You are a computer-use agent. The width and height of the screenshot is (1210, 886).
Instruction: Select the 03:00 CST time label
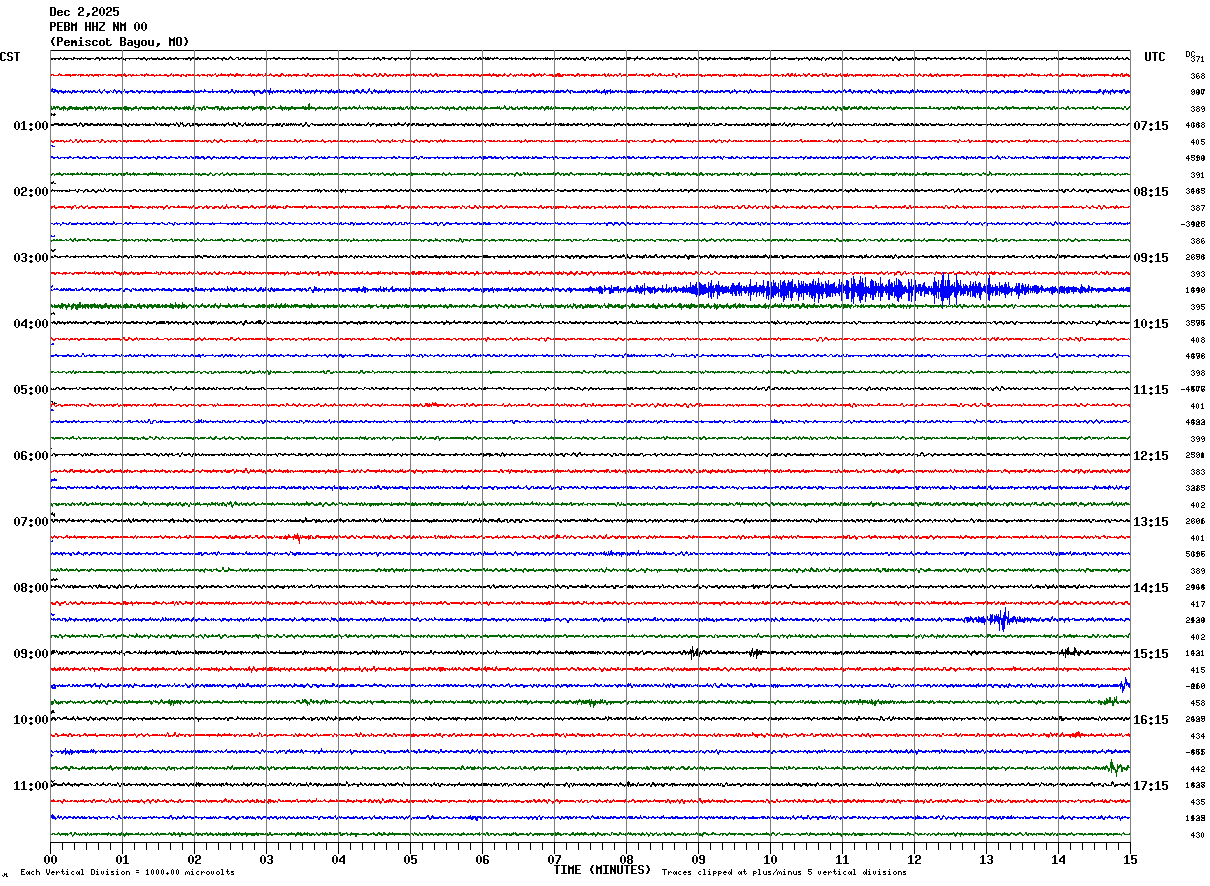tap(30, 258)
